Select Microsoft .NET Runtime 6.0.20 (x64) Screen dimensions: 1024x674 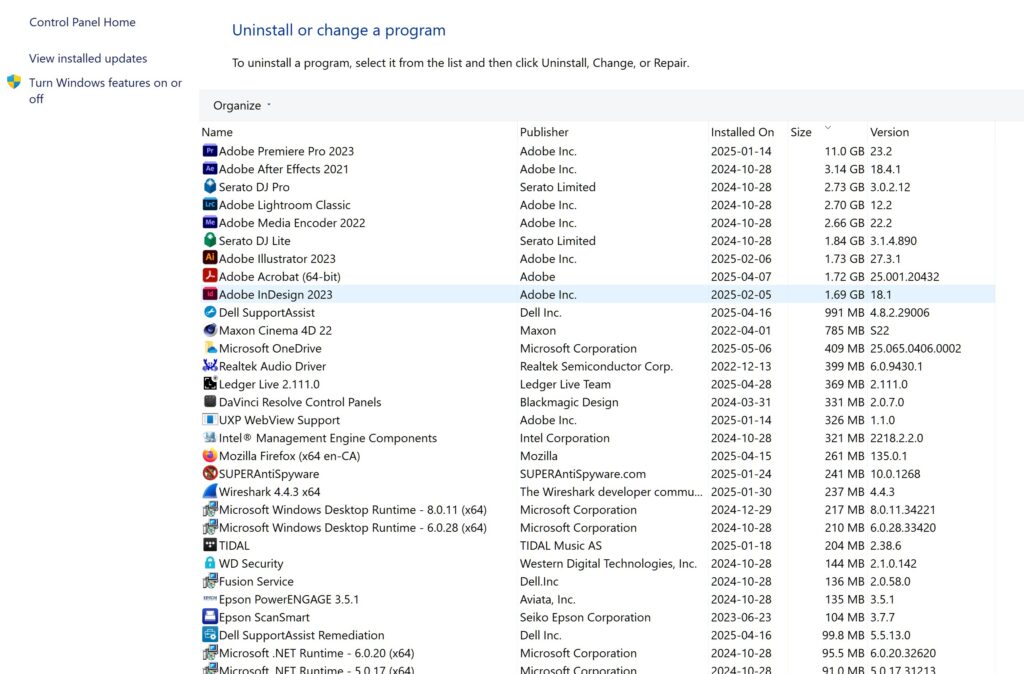click(597, 652)
